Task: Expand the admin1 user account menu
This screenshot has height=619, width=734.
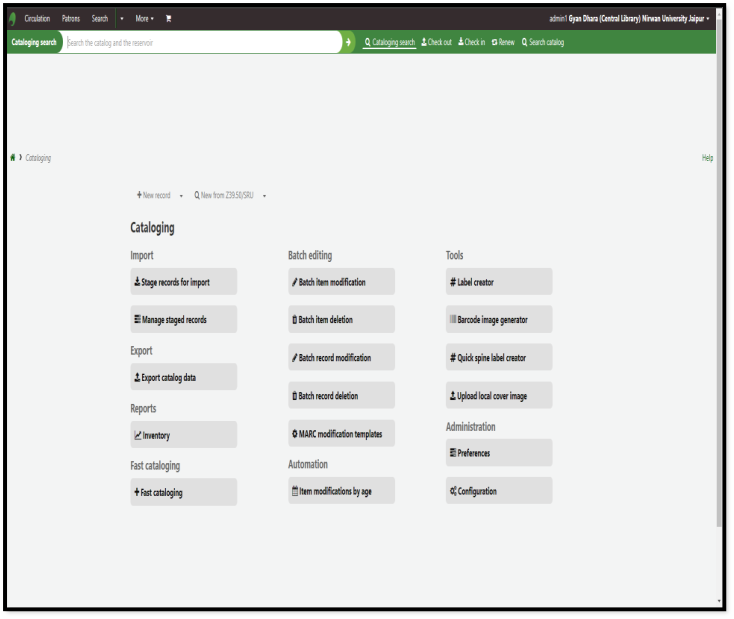Action: [x=630, y=18]
